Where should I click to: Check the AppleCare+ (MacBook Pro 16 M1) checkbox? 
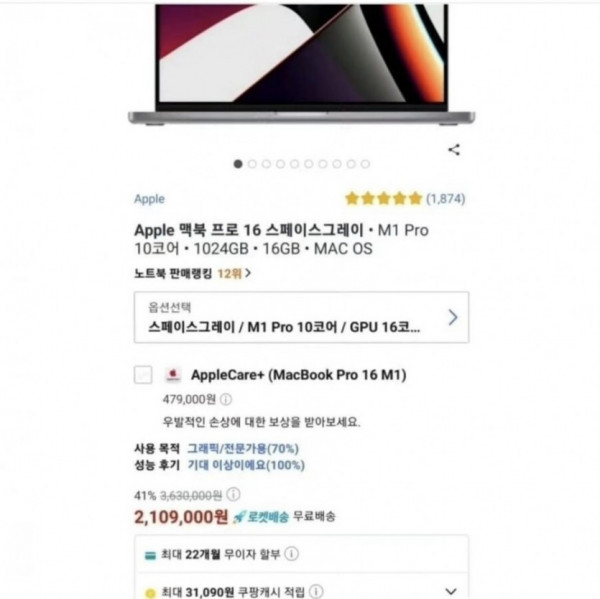tap(143, 374)
